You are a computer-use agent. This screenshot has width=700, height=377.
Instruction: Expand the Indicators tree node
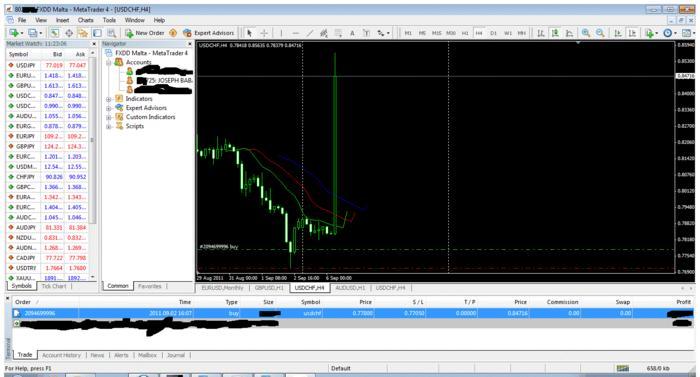[108, 99]
